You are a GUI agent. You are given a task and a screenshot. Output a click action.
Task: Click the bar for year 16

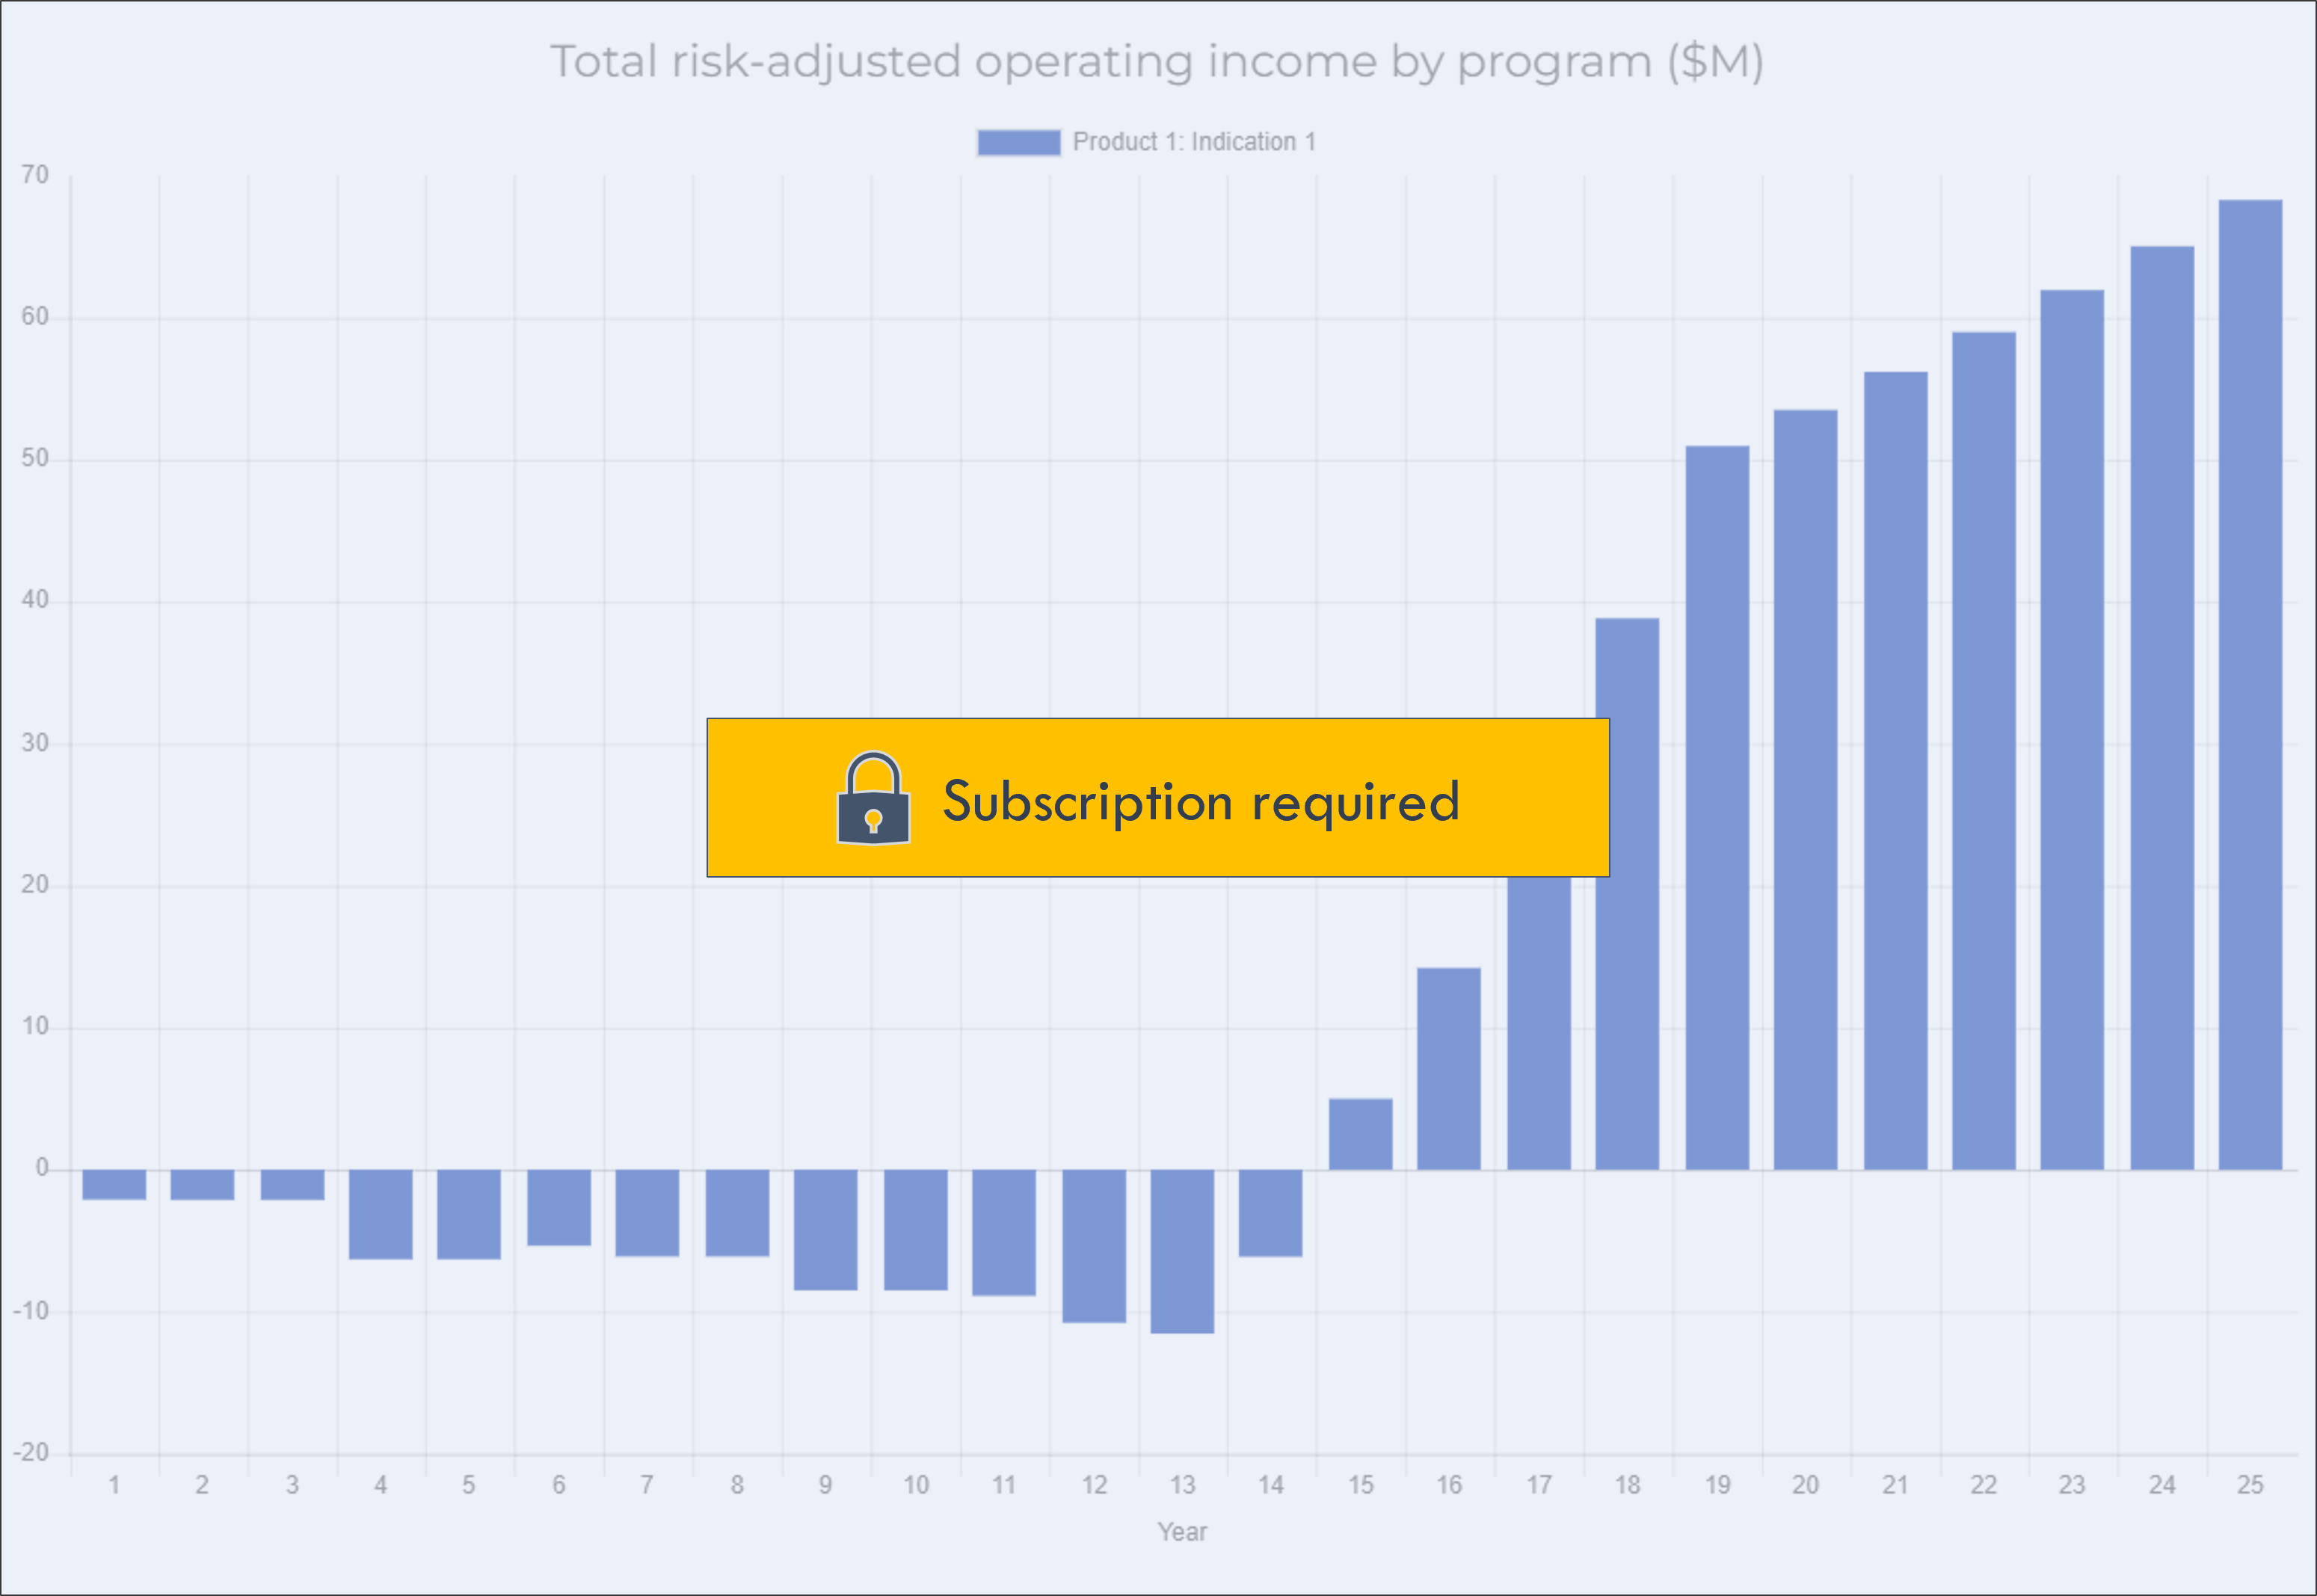[1449, 1068]
